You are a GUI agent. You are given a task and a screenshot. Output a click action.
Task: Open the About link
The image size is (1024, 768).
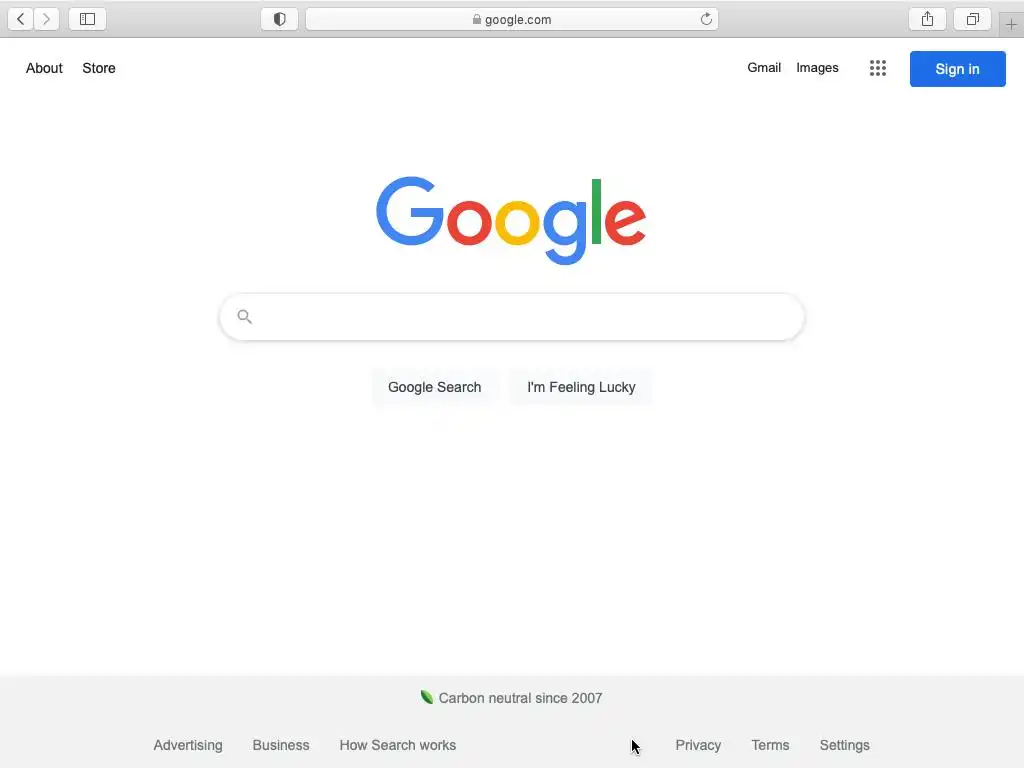coord(44,68)
